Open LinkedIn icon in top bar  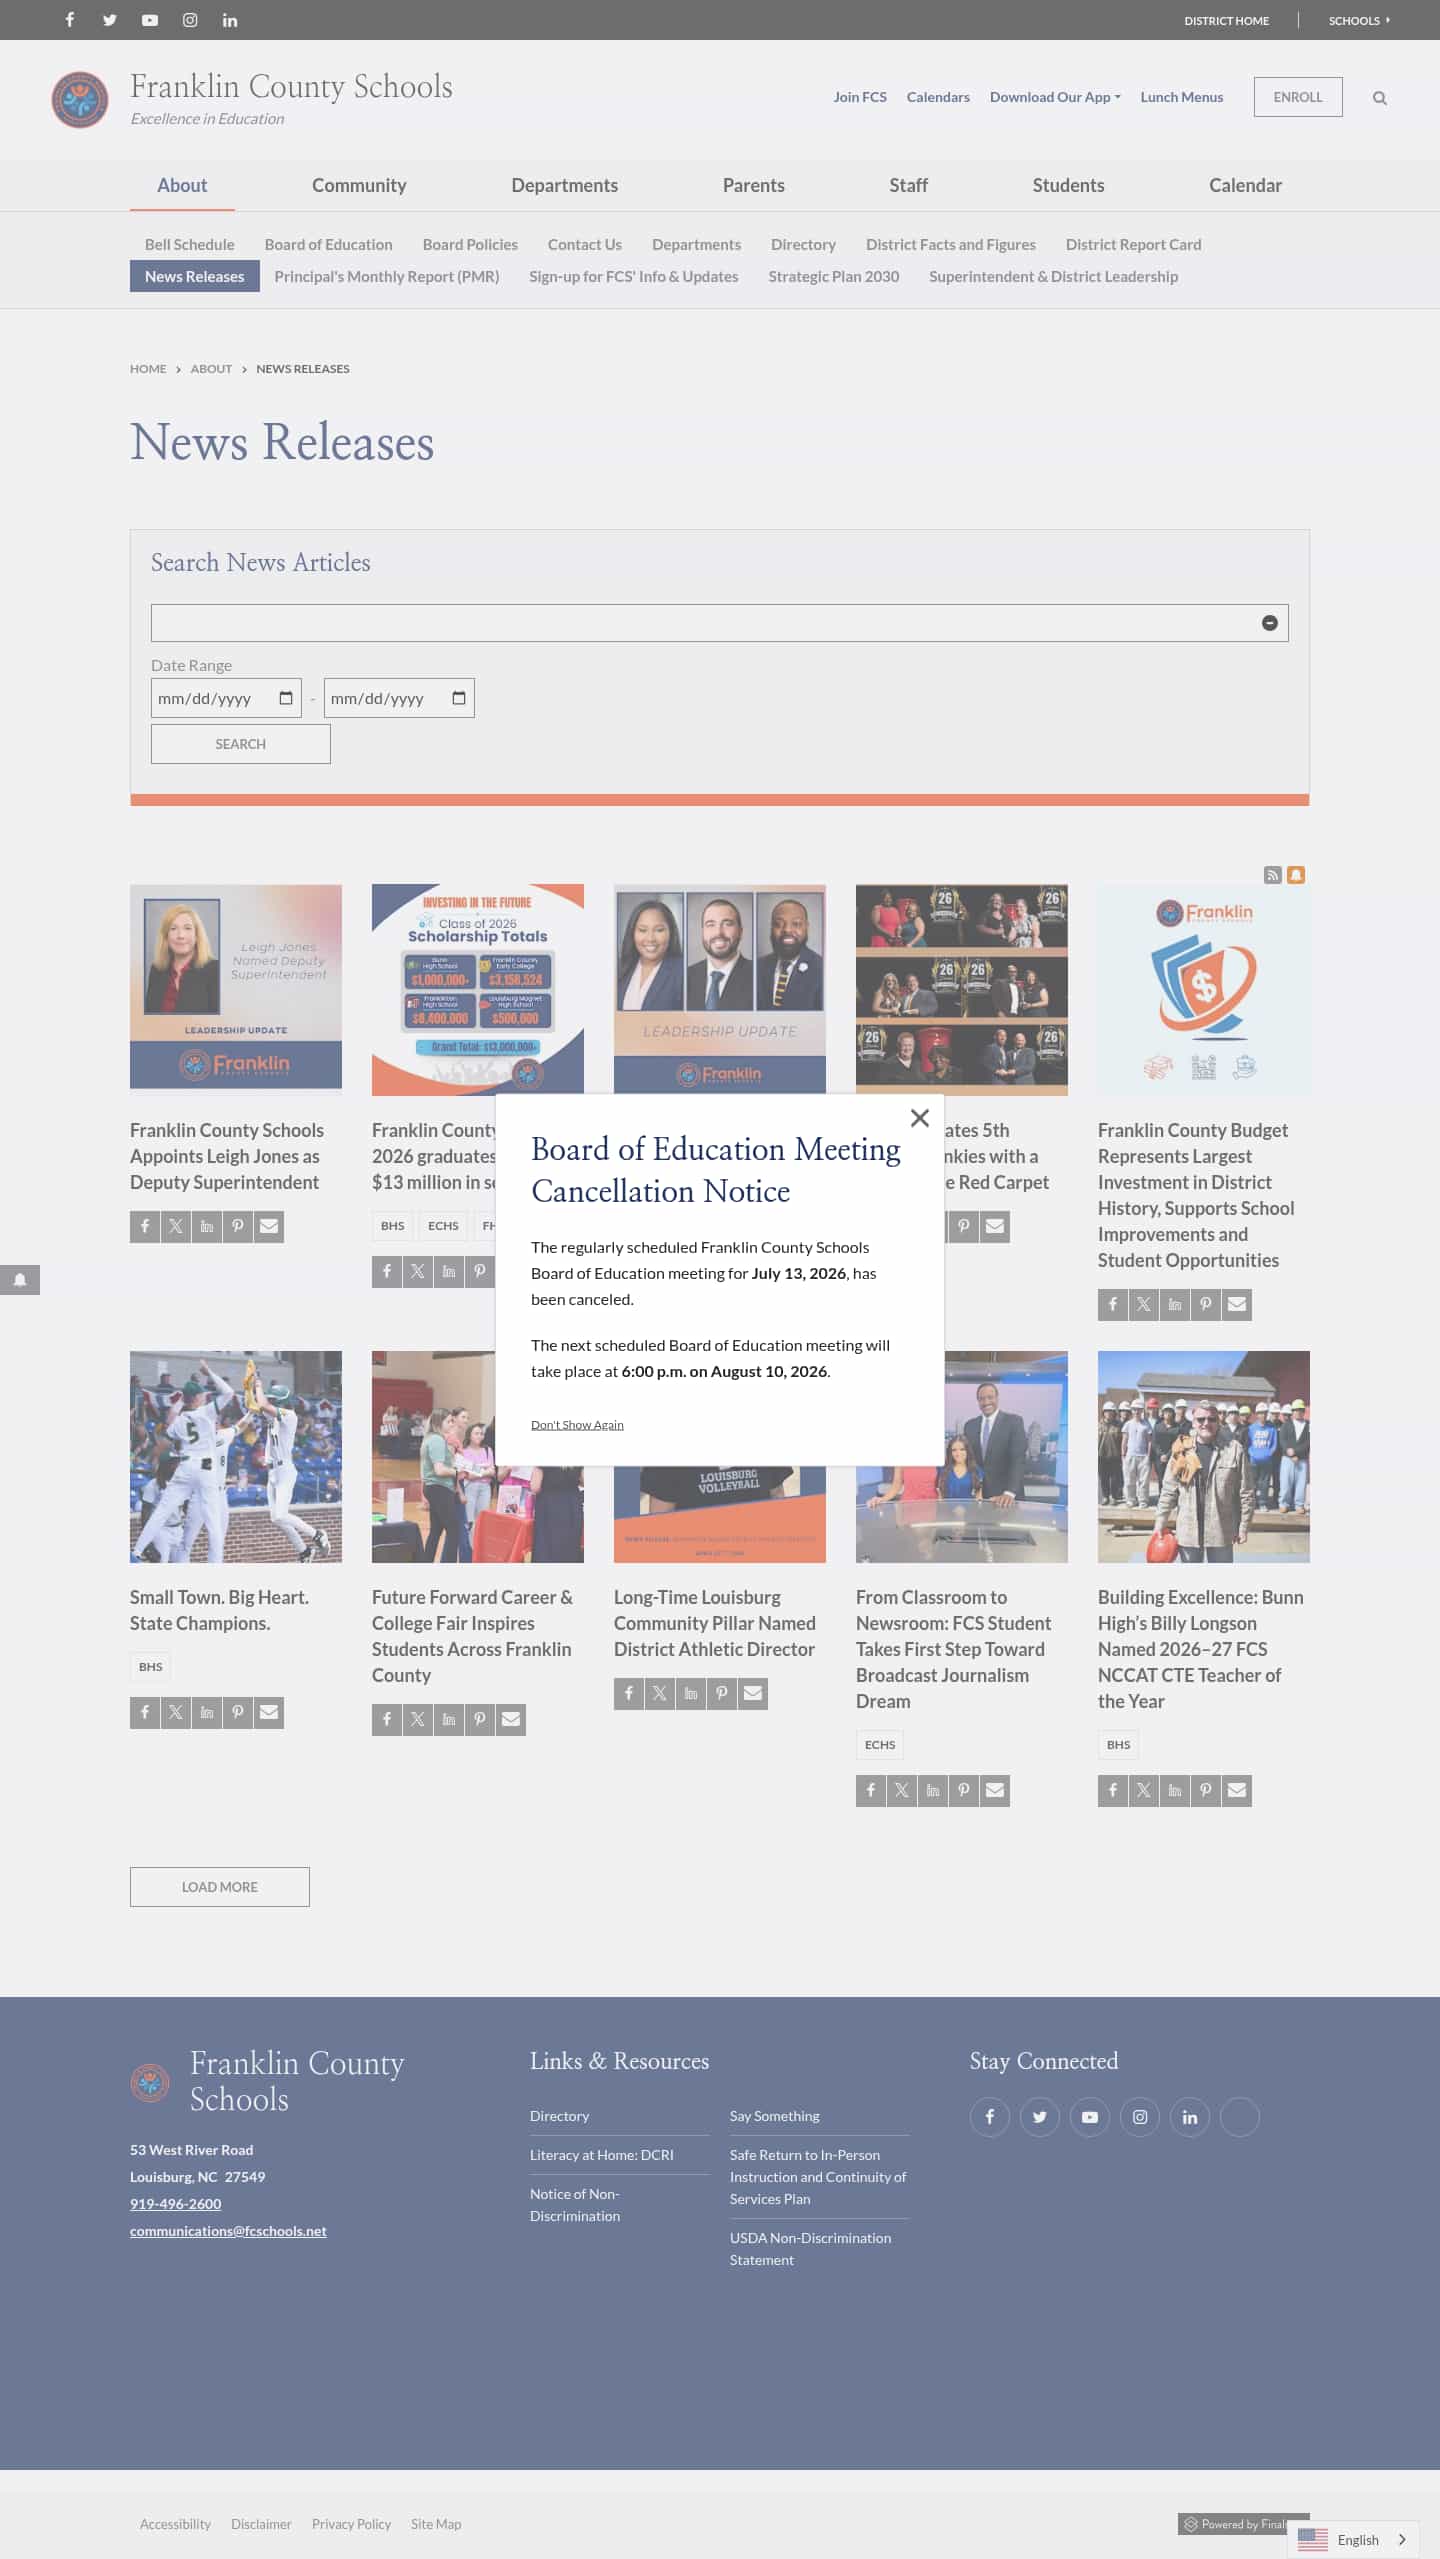pyautogui.click(x=230, y=20)
